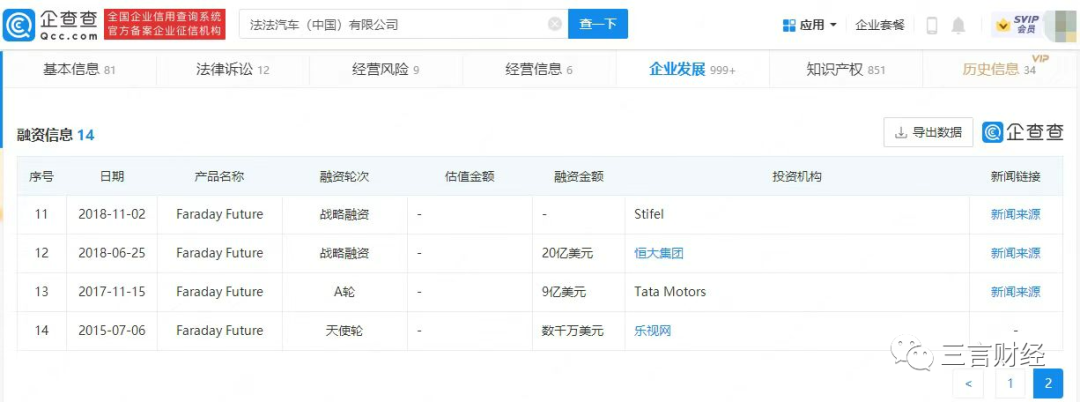Click date cell 2017-11-15

112,292
